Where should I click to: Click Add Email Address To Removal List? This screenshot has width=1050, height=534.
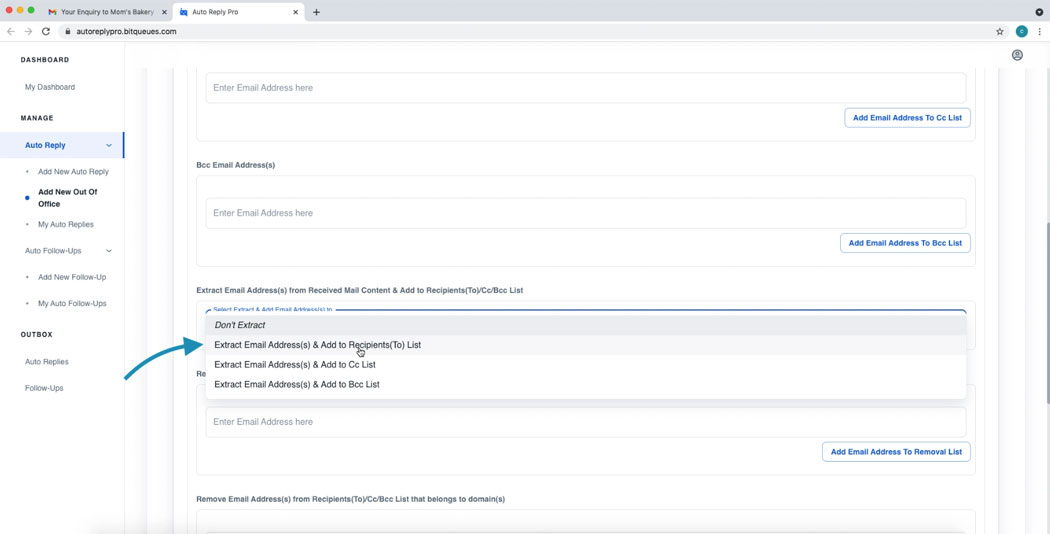click(896, 452)
